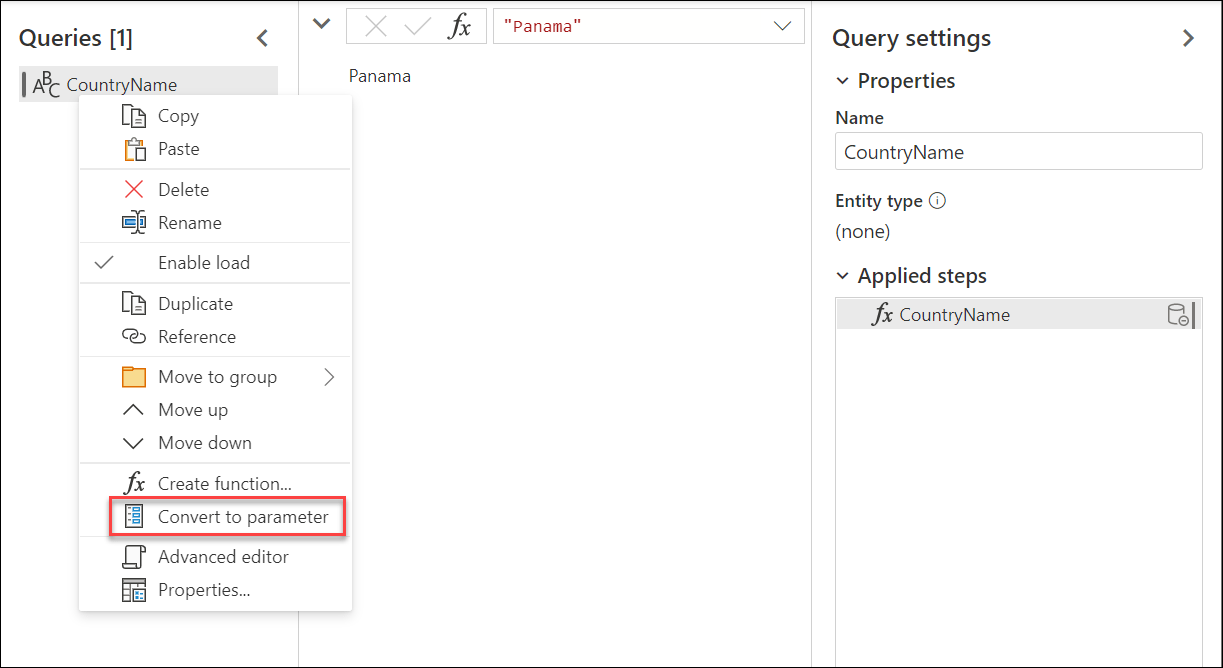Image resolution: width=1223 pixels, height=668 pixels.
Task: Click the Properties table icon
Action: pyautogui.click(x=134, y=590)
